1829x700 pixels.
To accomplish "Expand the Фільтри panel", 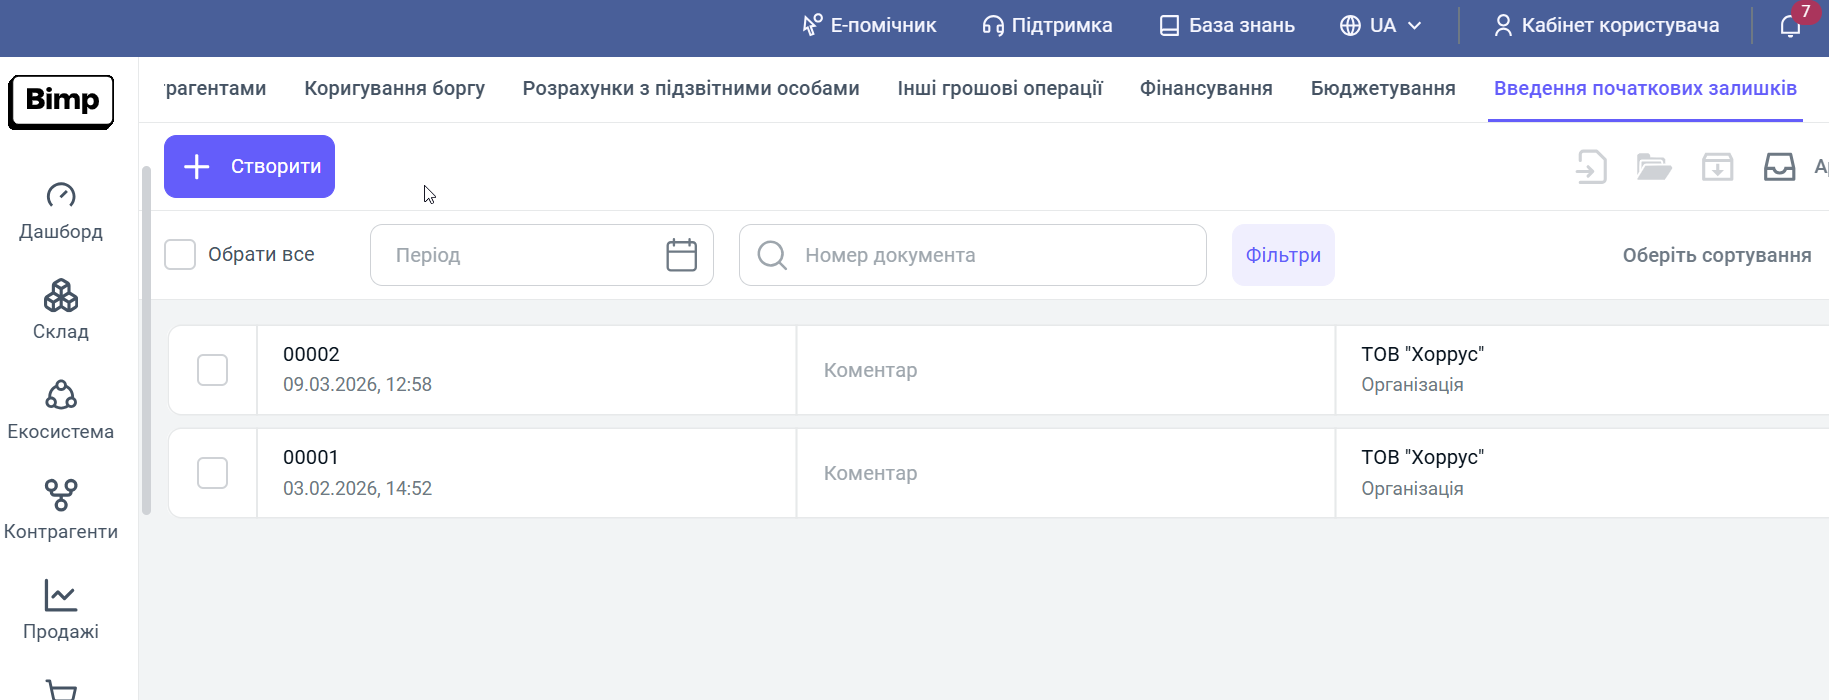I will click(x=1283, y=255).
